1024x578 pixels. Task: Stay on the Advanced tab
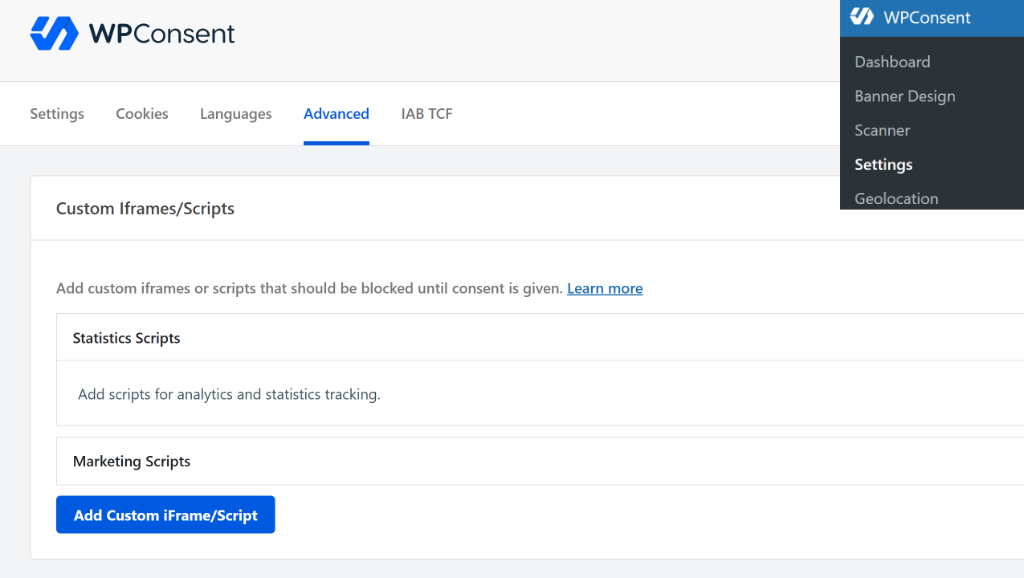click(336, 113)
